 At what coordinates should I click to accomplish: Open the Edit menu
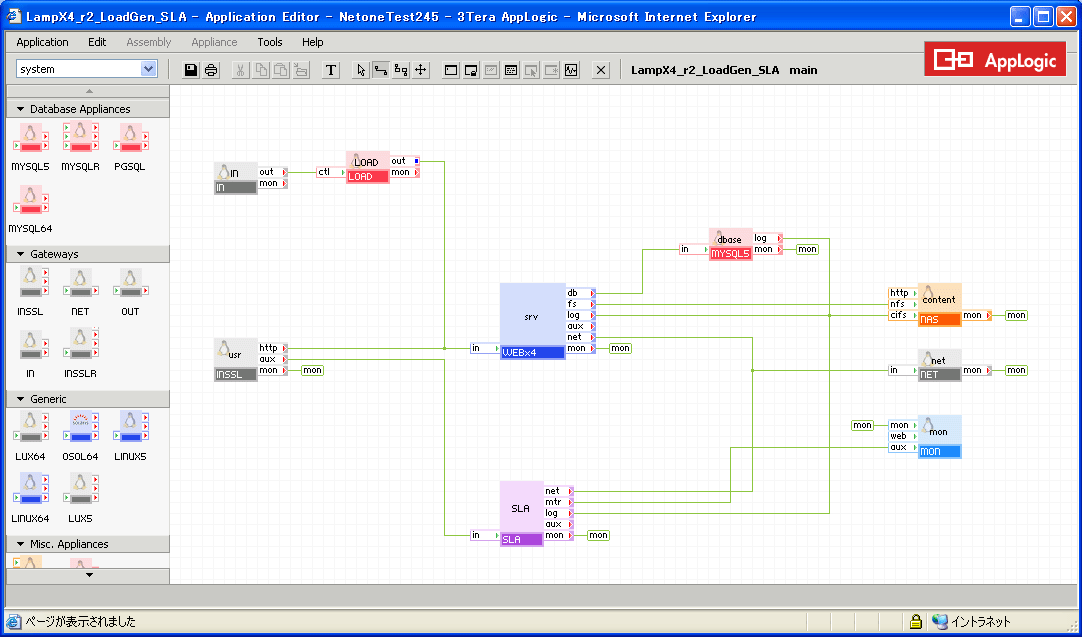tap(97, 42)
